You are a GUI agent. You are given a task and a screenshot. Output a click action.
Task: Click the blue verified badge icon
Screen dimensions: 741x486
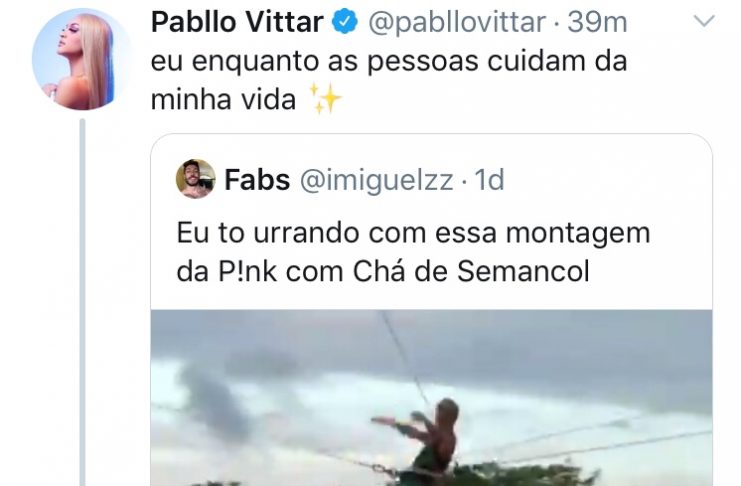click(345, 22)
